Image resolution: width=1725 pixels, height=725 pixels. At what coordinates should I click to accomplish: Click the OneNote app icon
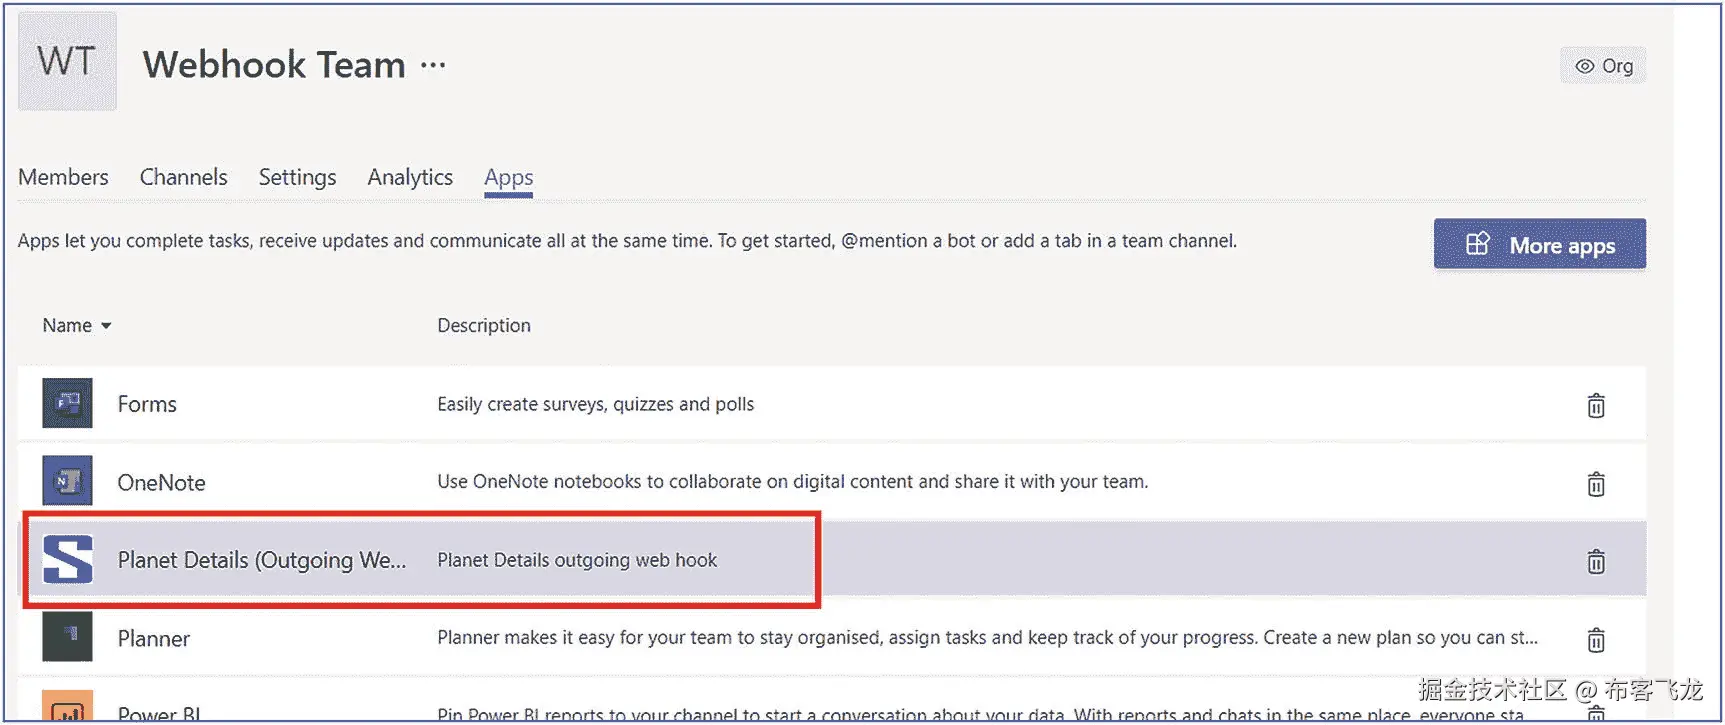click(x=67, y=481)
